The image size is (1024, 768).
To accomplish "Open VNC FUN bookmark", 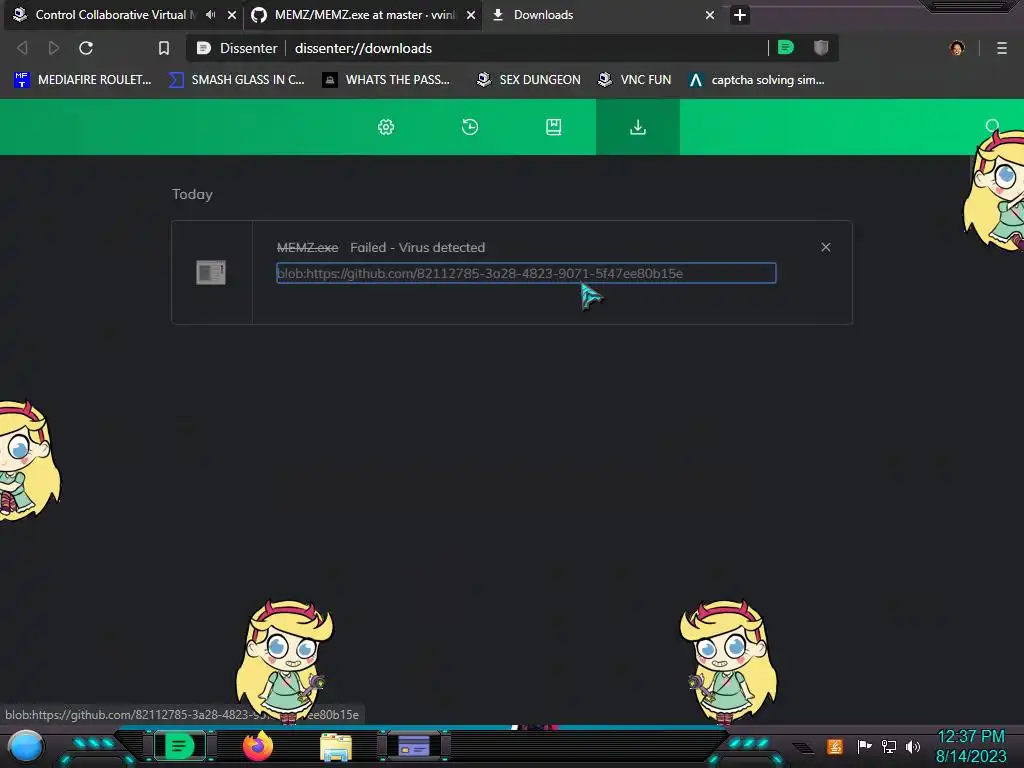I will (634, 80).
